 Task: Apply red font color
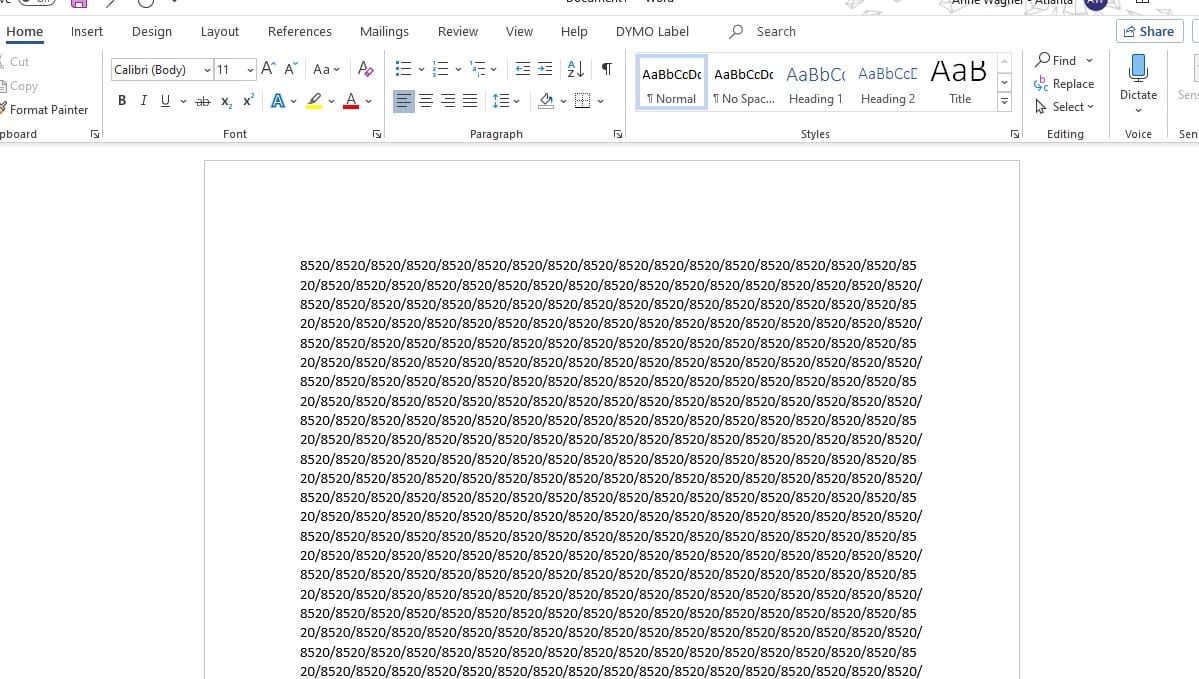tap(351, 101)
